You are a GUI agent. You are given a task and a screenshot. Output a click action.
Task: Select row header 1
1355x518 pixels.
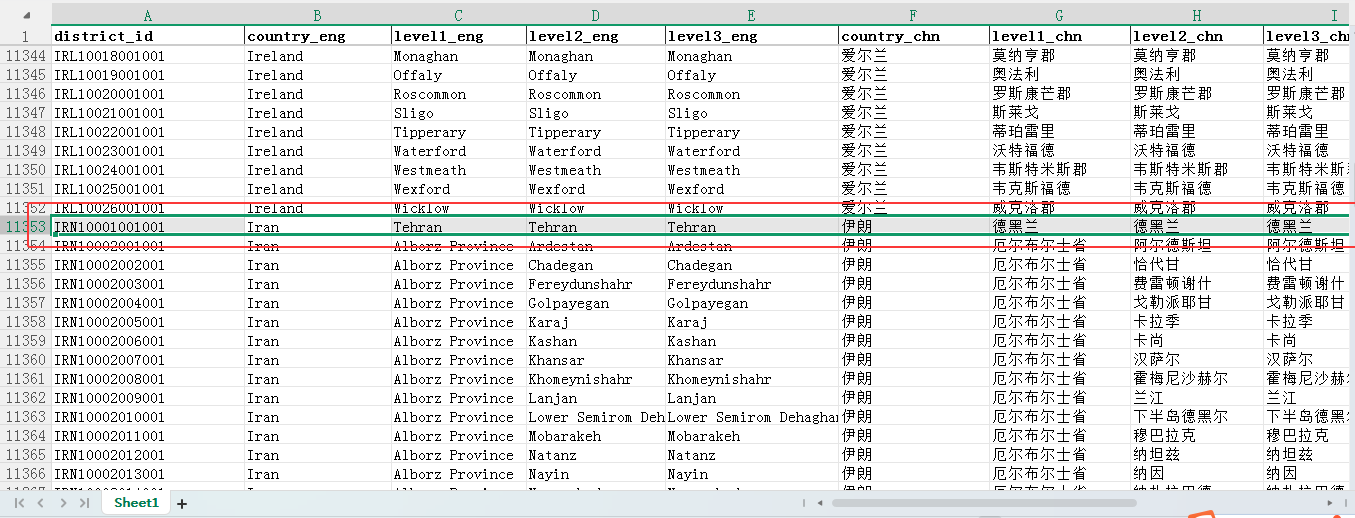tap(26, 36)
